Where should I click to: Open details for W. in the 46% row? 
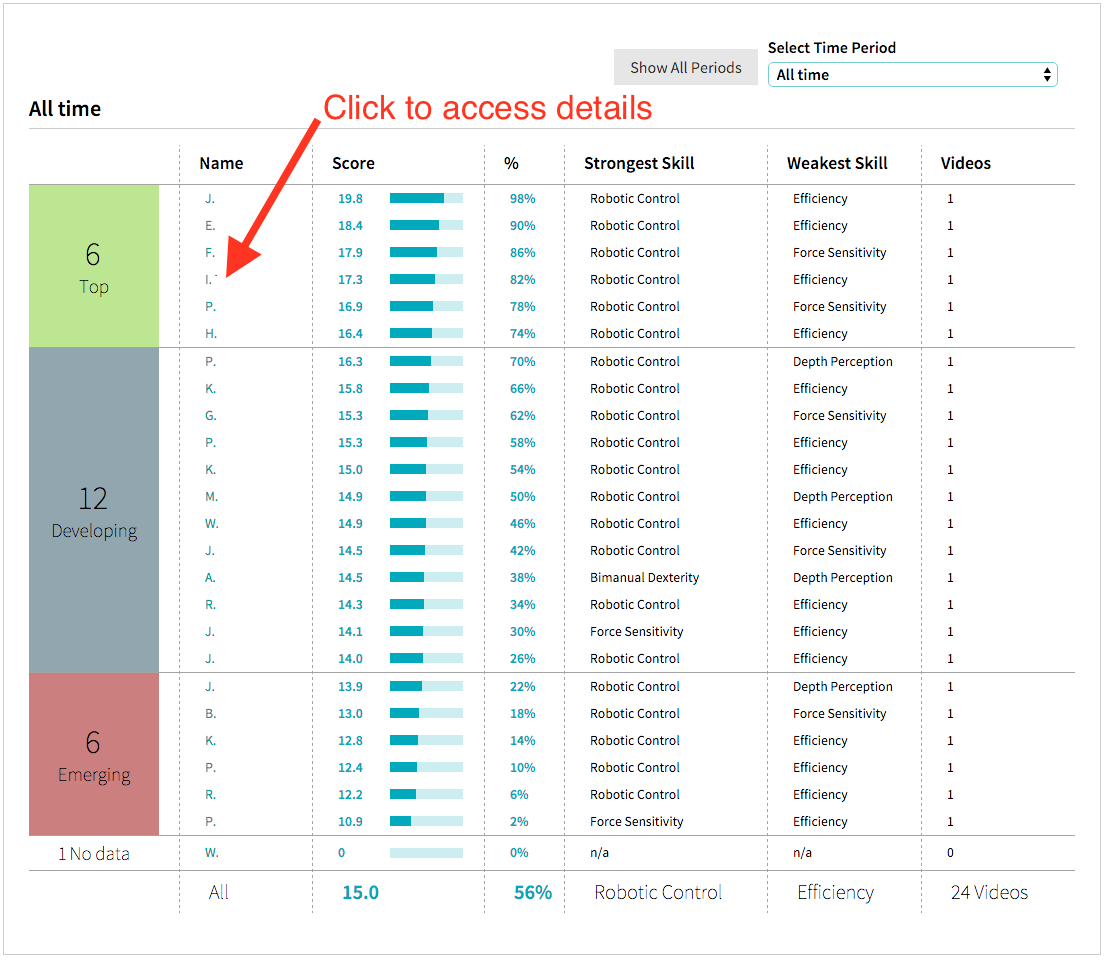pos(212,524)
